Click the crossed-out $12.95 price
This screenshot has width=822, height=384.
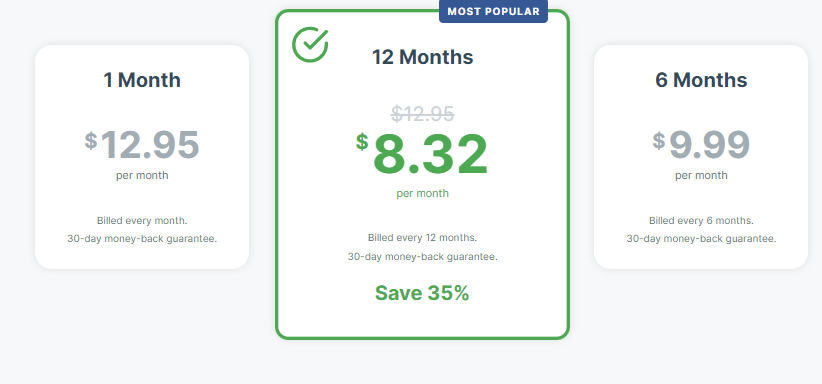423,113
